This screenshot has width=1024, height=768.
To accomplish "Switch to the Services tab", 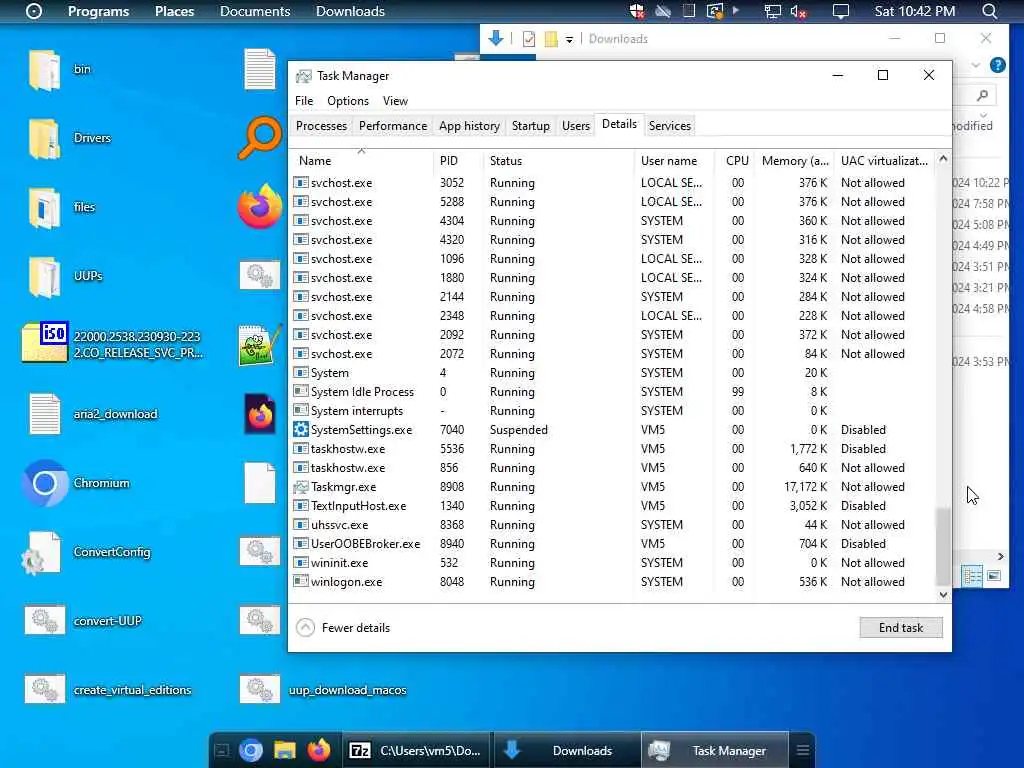I will (x=669, y=125).
